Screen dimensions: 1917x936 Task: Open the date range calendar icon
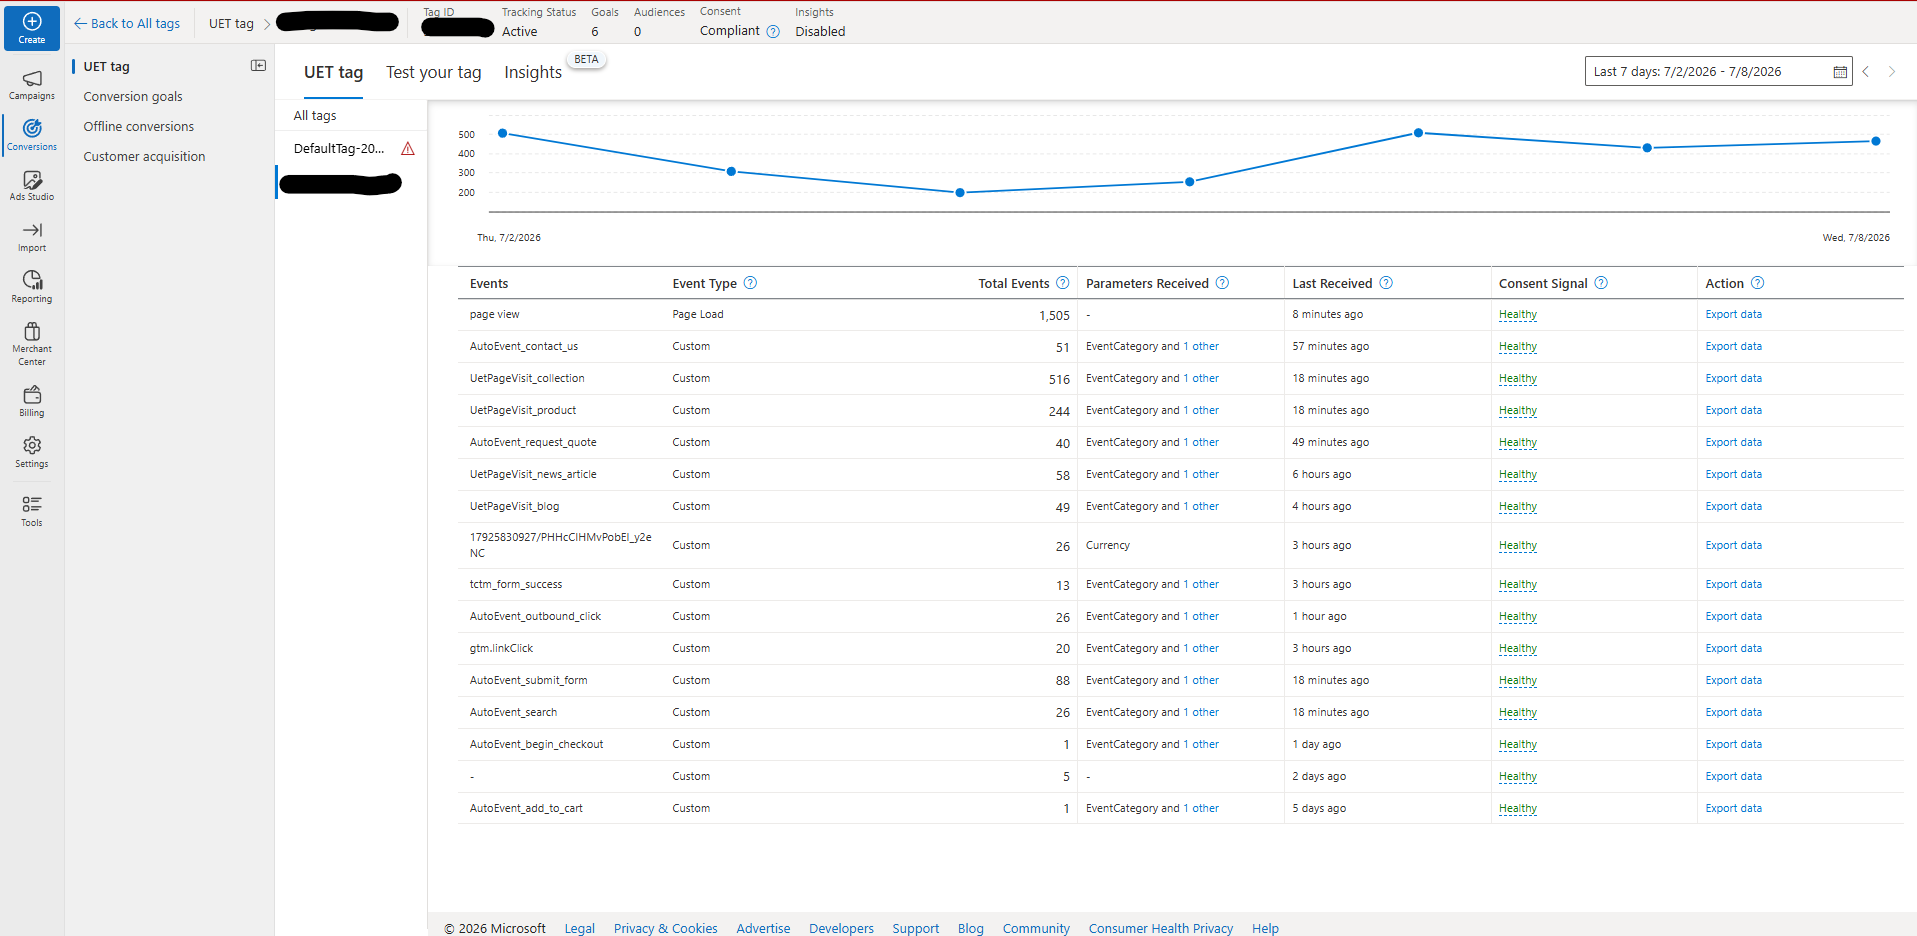pyautogui.click(x=1839, y=72)
